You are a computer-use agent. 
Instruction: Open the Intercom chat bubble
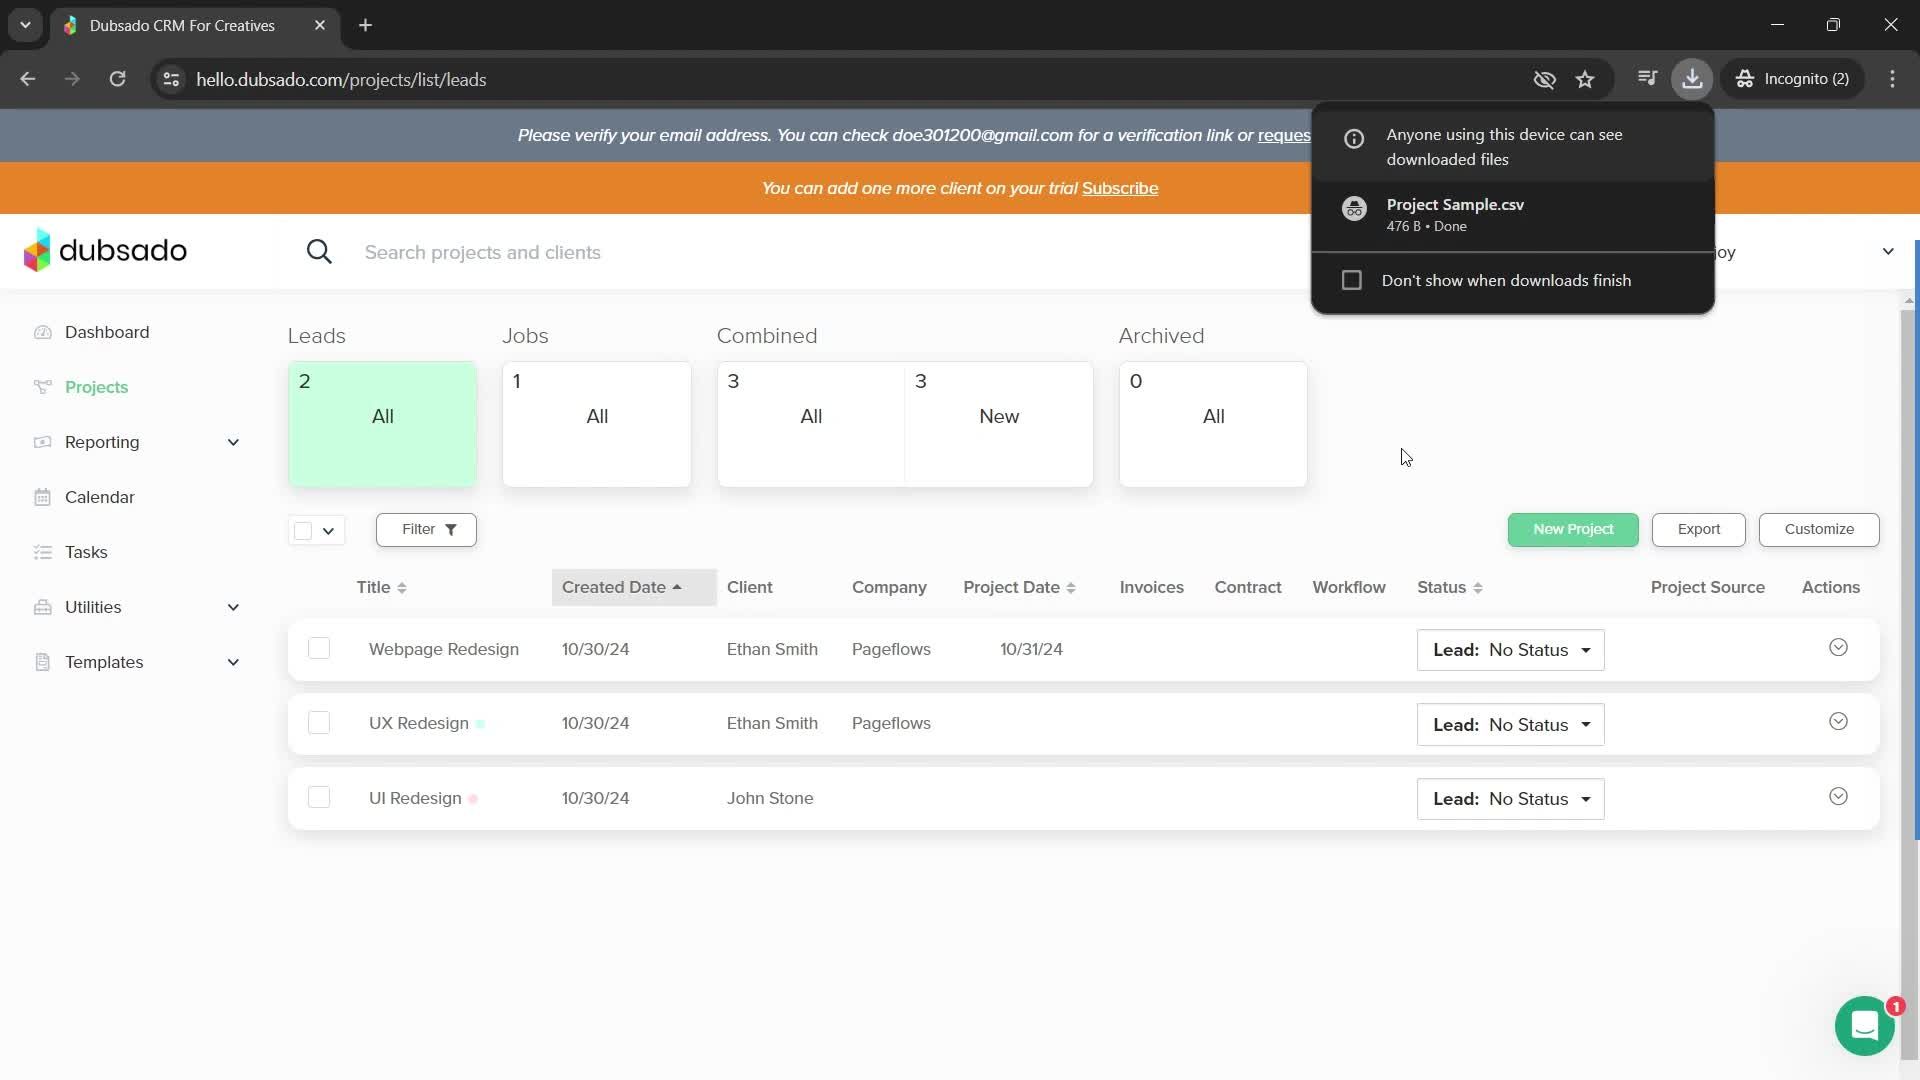(1864, 1026)
